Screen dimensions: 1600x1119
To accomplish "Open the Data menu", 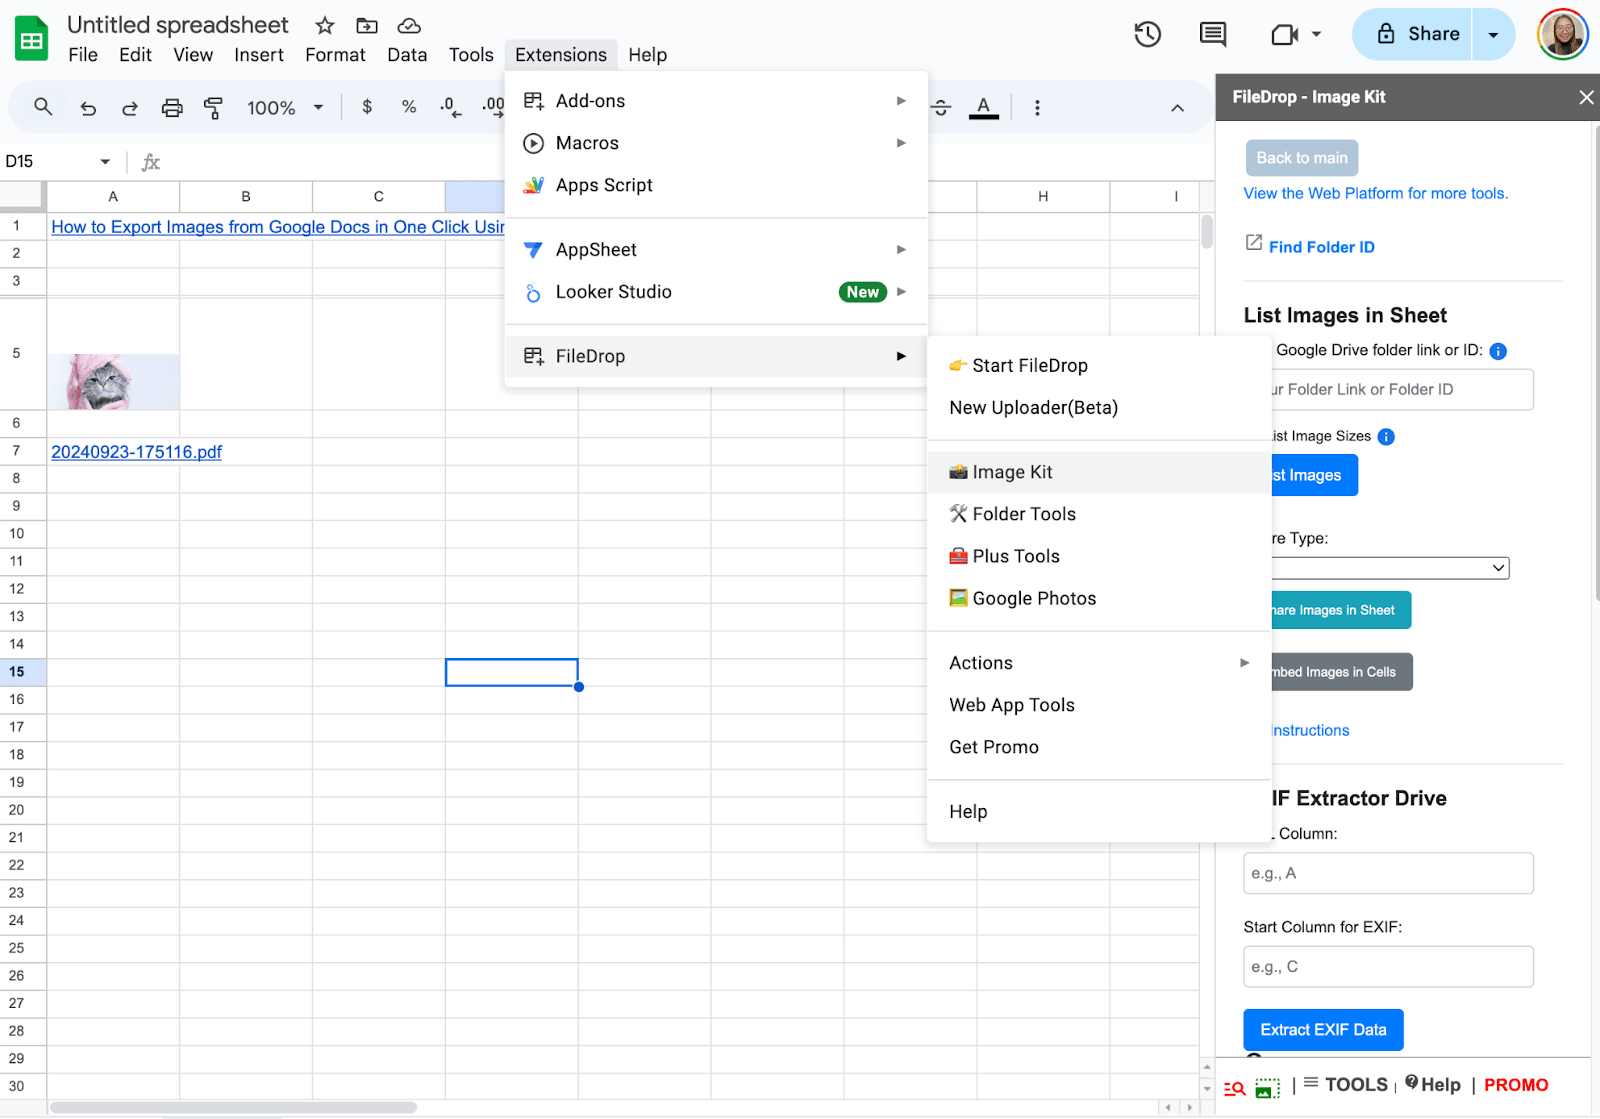I will [x=407, y=55].
